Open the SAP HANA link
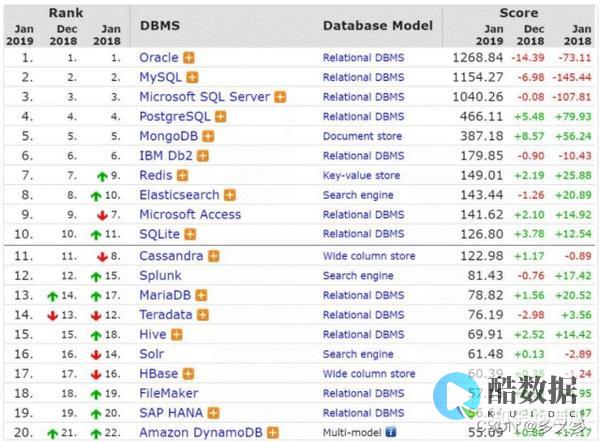600x442 pixels. [x=171, y=413]
